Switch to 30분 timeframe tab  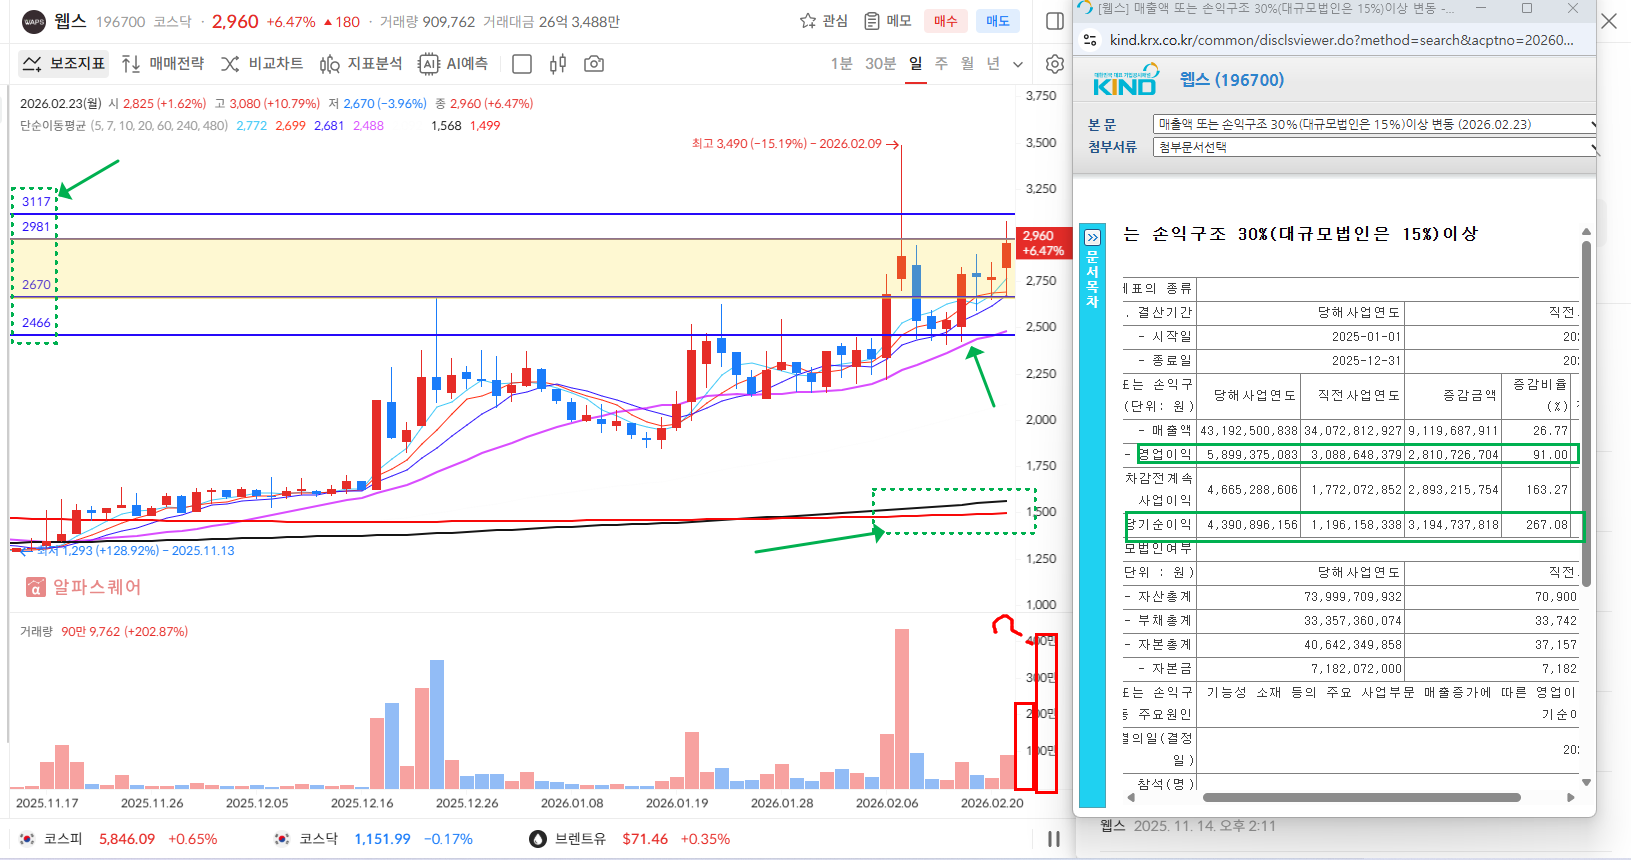[x=880, y=64]
